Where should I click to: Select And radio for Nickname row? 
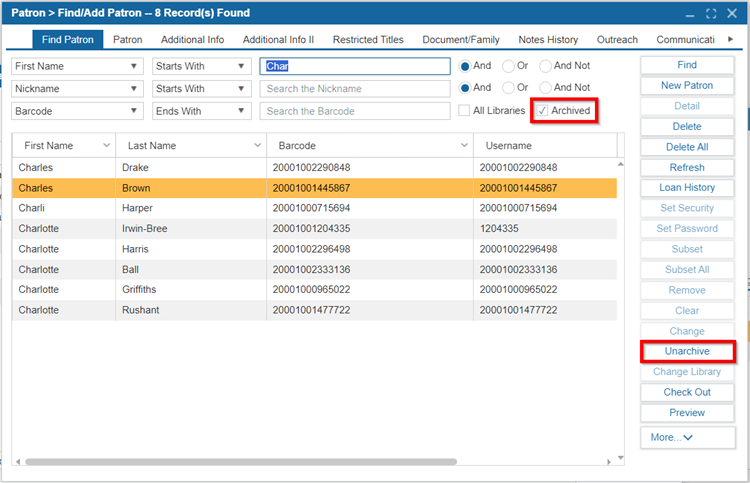click(x=464, y=88)
